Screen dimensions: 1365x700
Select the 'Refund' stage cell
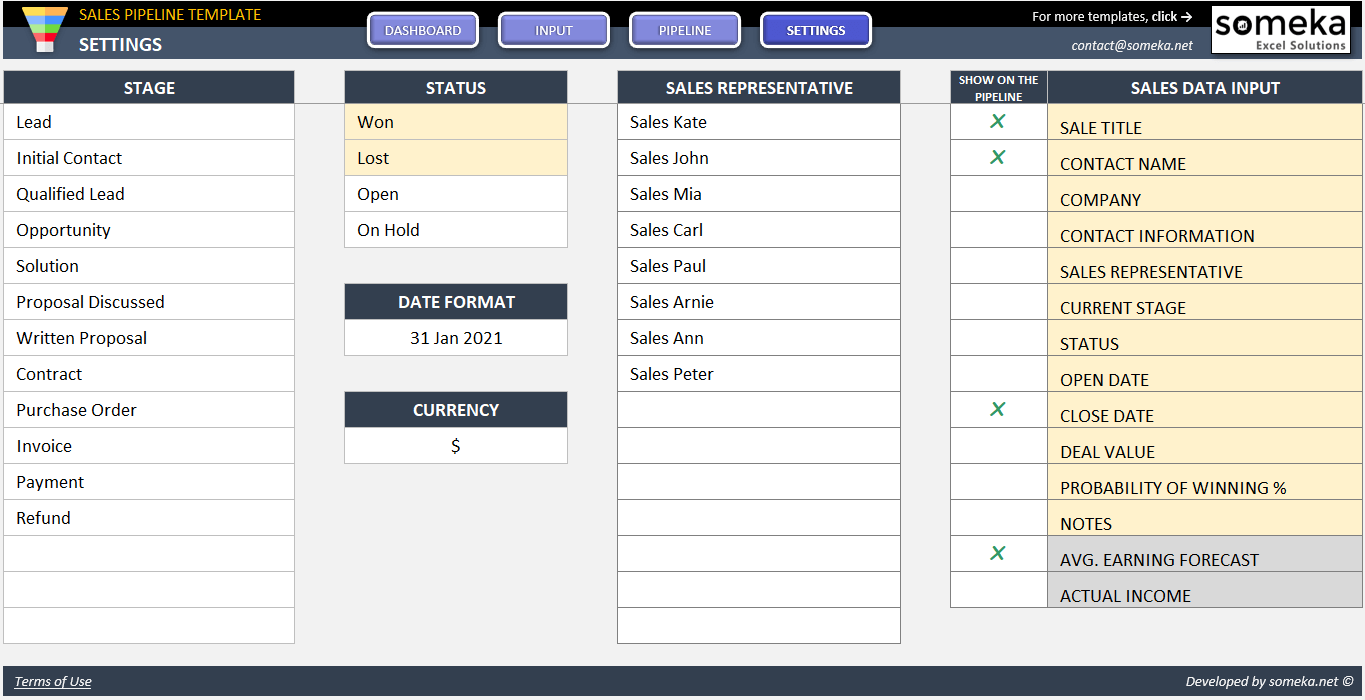[149, 518]
